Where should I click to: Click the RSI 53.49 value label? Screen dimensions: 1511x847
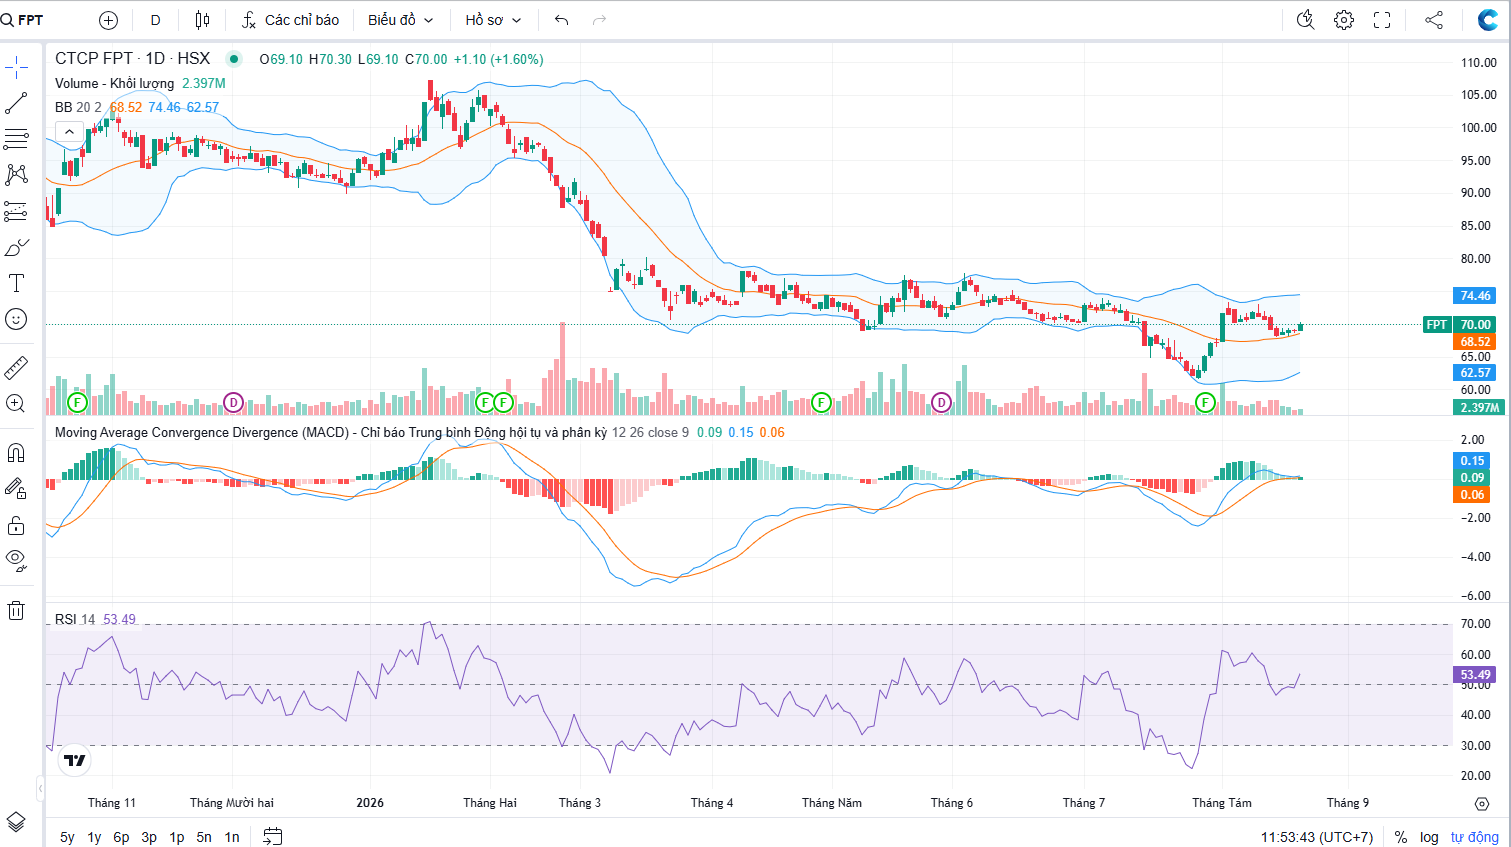click(x=1475, y=674)
